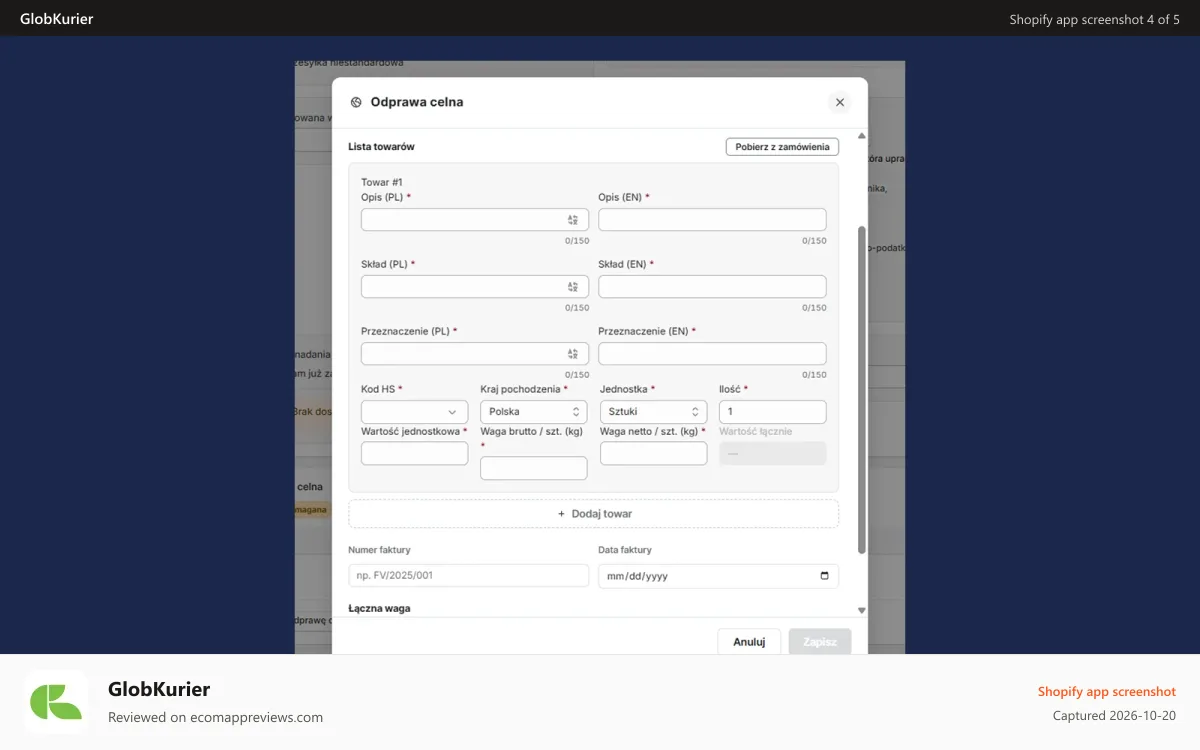Click the Waga netto / szt. input
This screenshot has width=1200, height=750.
[653, 454]
